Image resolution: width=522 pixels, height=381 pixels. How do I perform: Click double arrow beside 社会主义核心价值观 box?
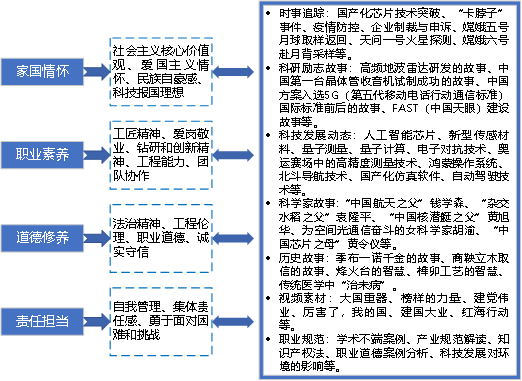(233, 72)
